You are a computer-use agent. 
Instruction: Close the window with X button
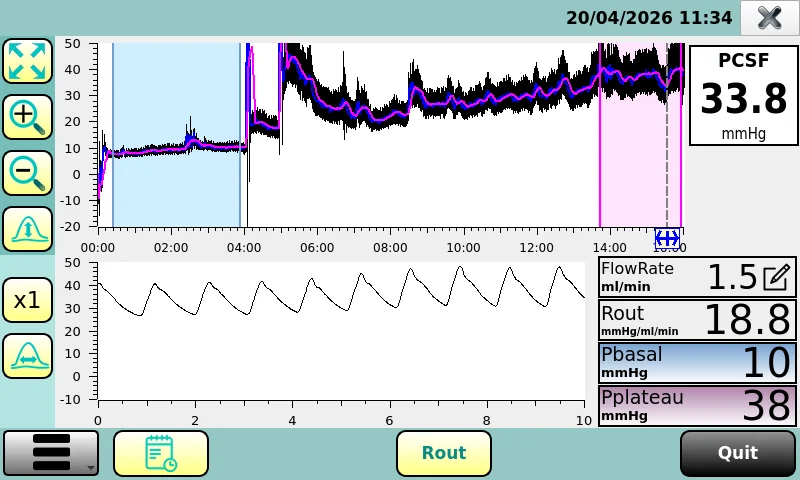pos(769,18)
